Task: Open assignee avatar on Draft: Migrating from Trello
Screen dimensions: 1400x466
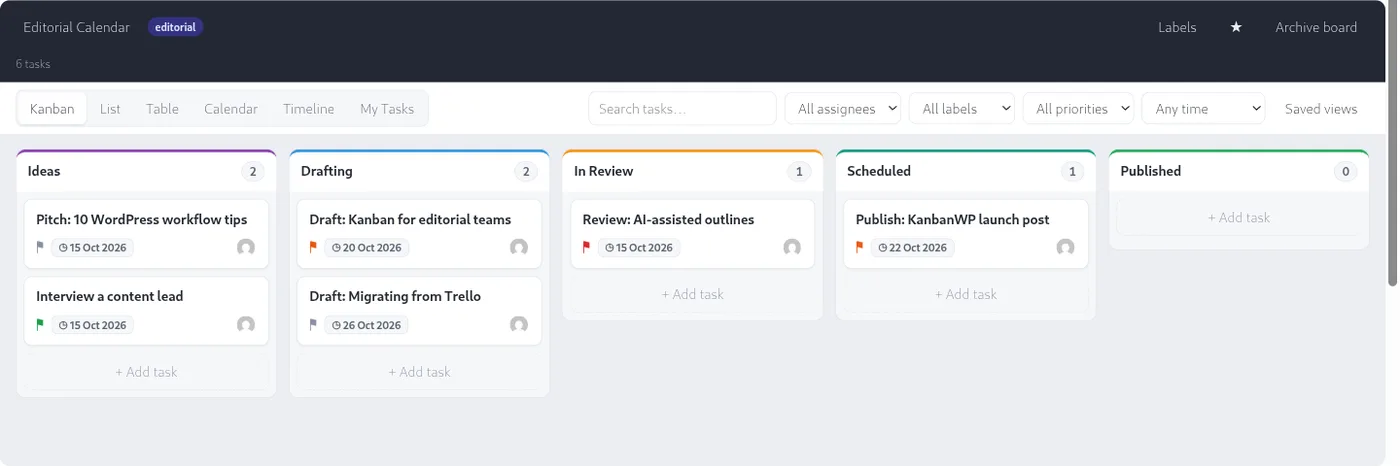Action: [519, 324]
